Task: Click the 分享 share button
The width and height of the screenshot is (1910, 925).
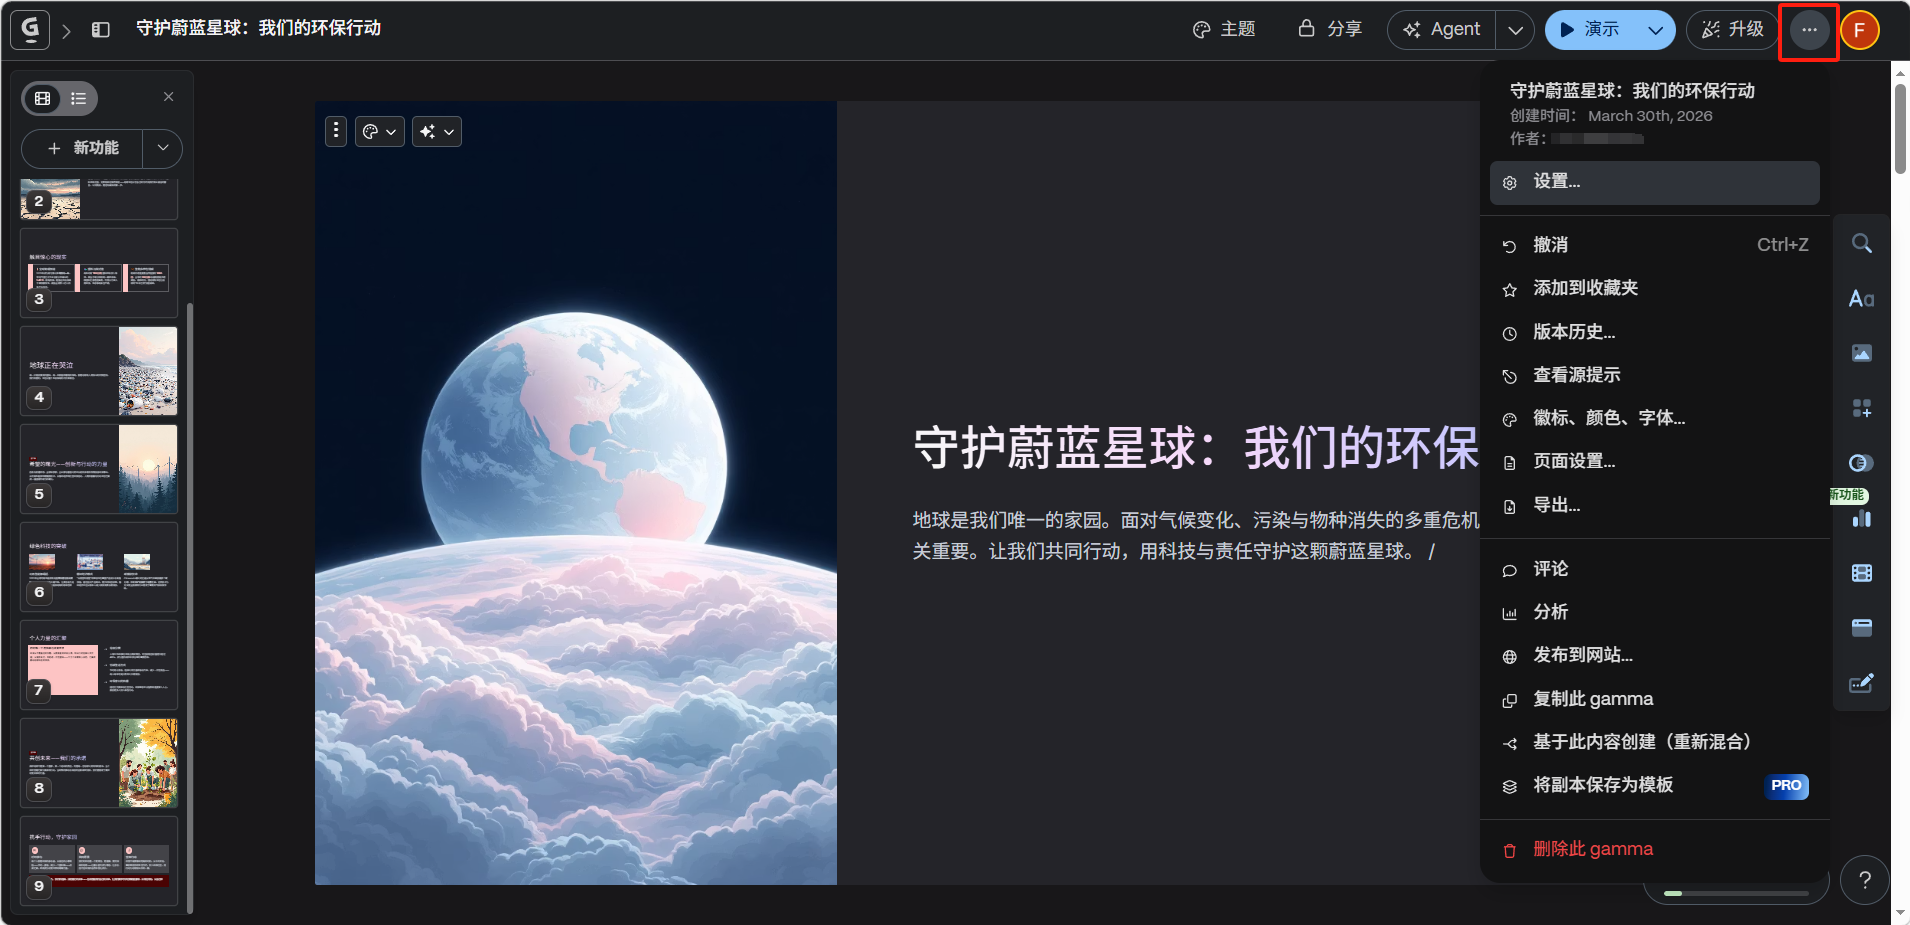Action: pos(1330,30)
